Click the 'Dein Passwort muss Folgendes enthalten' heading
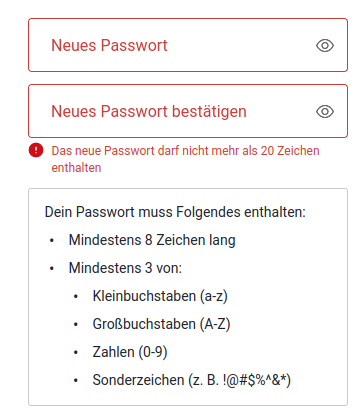360x413 pixels. point(175,212)
